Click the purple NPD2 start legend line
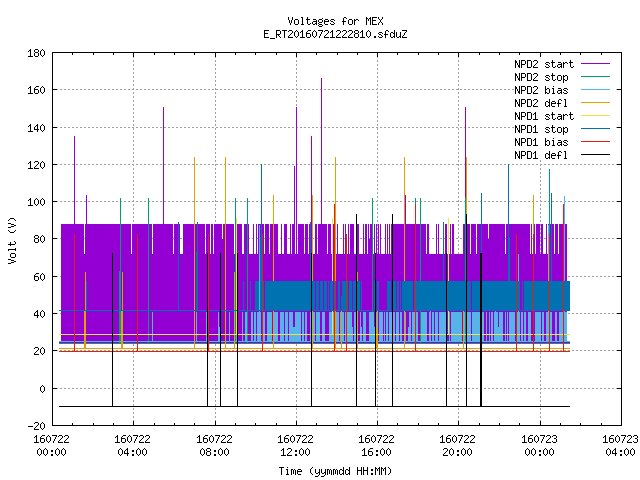Screen dimensions: 640x480 pyautogui.click(x=595, y=64)
